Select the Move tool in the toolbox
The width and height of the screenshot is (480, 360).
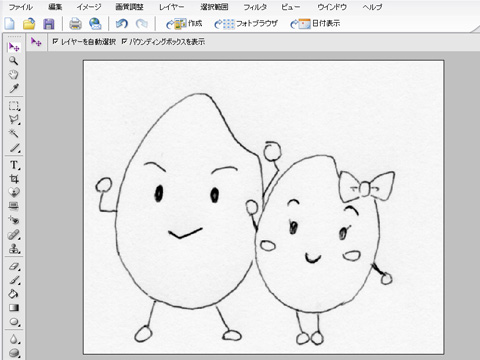click(x=14, y=47)
